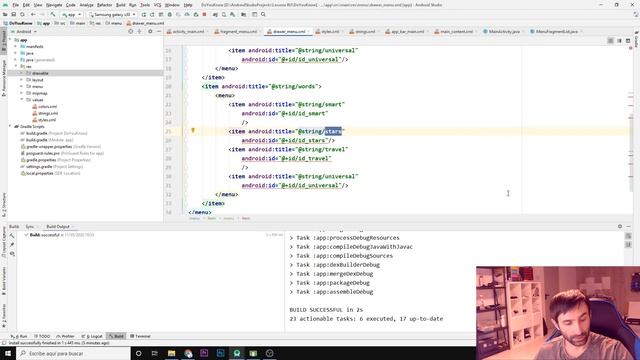
Task: Open the Refactor menu
Action: 104,5
